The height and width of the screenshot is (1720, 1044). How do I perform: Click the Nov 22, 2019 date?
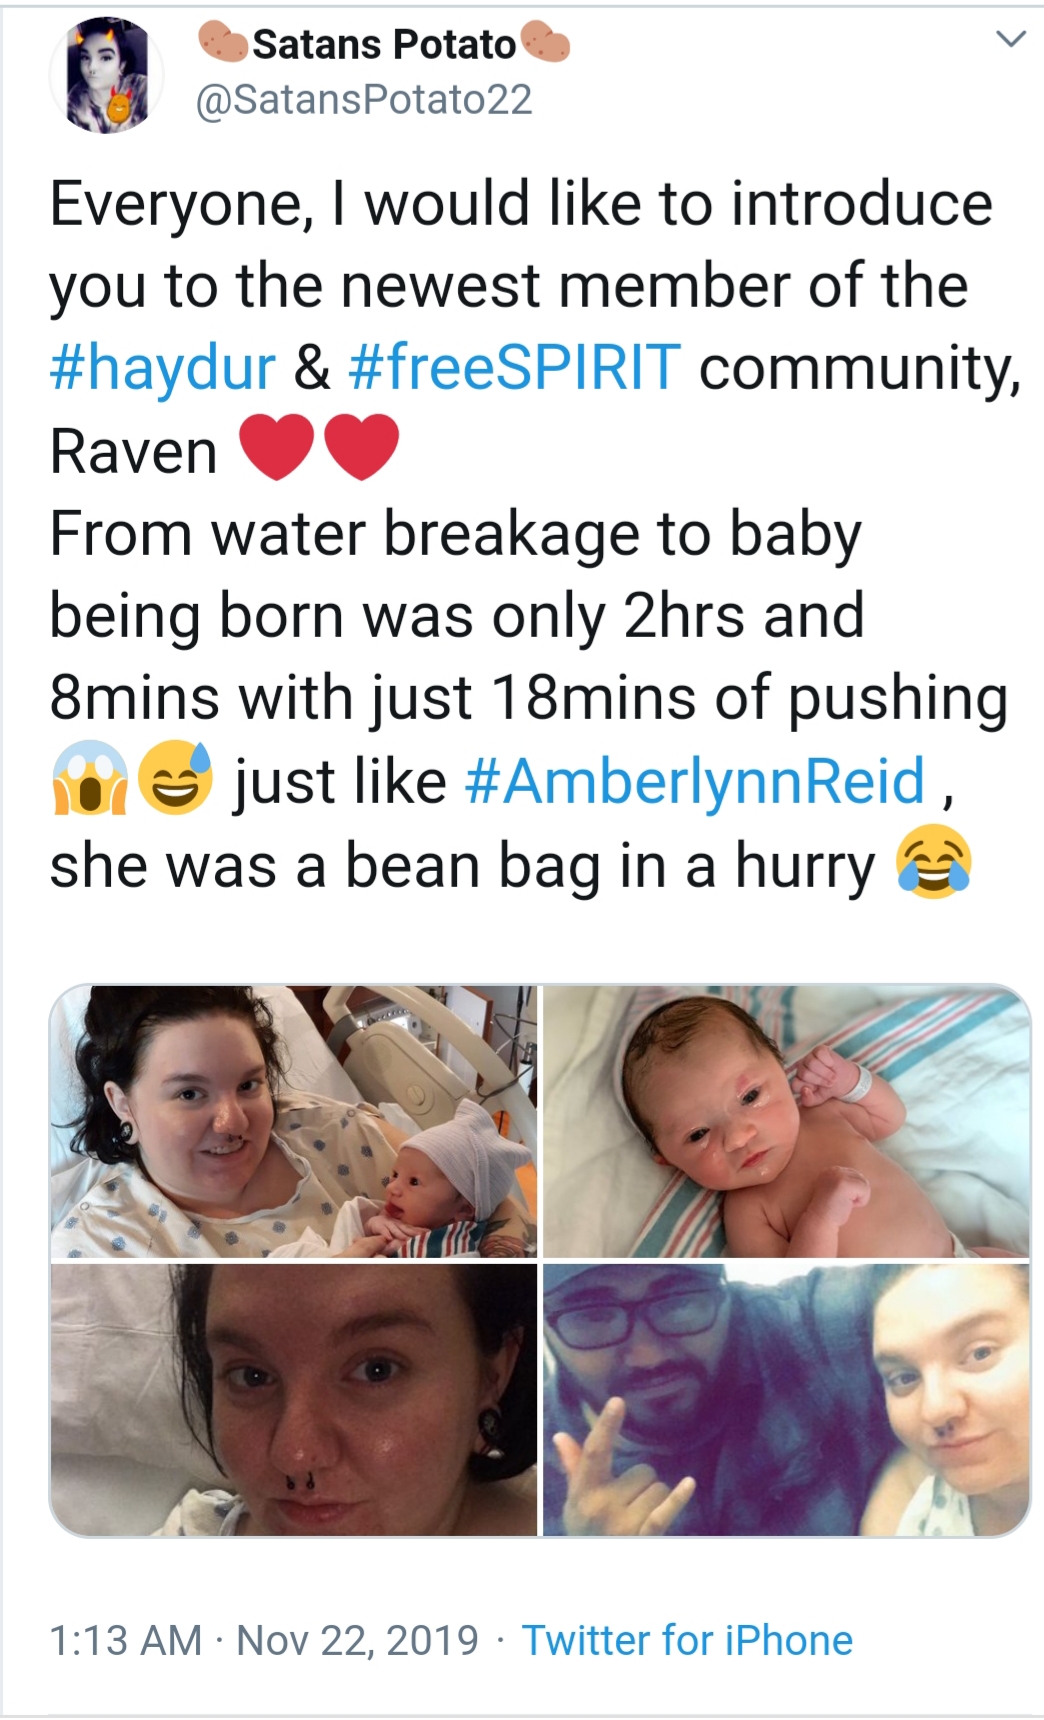pyautogui.click(x=358, y=1640)
